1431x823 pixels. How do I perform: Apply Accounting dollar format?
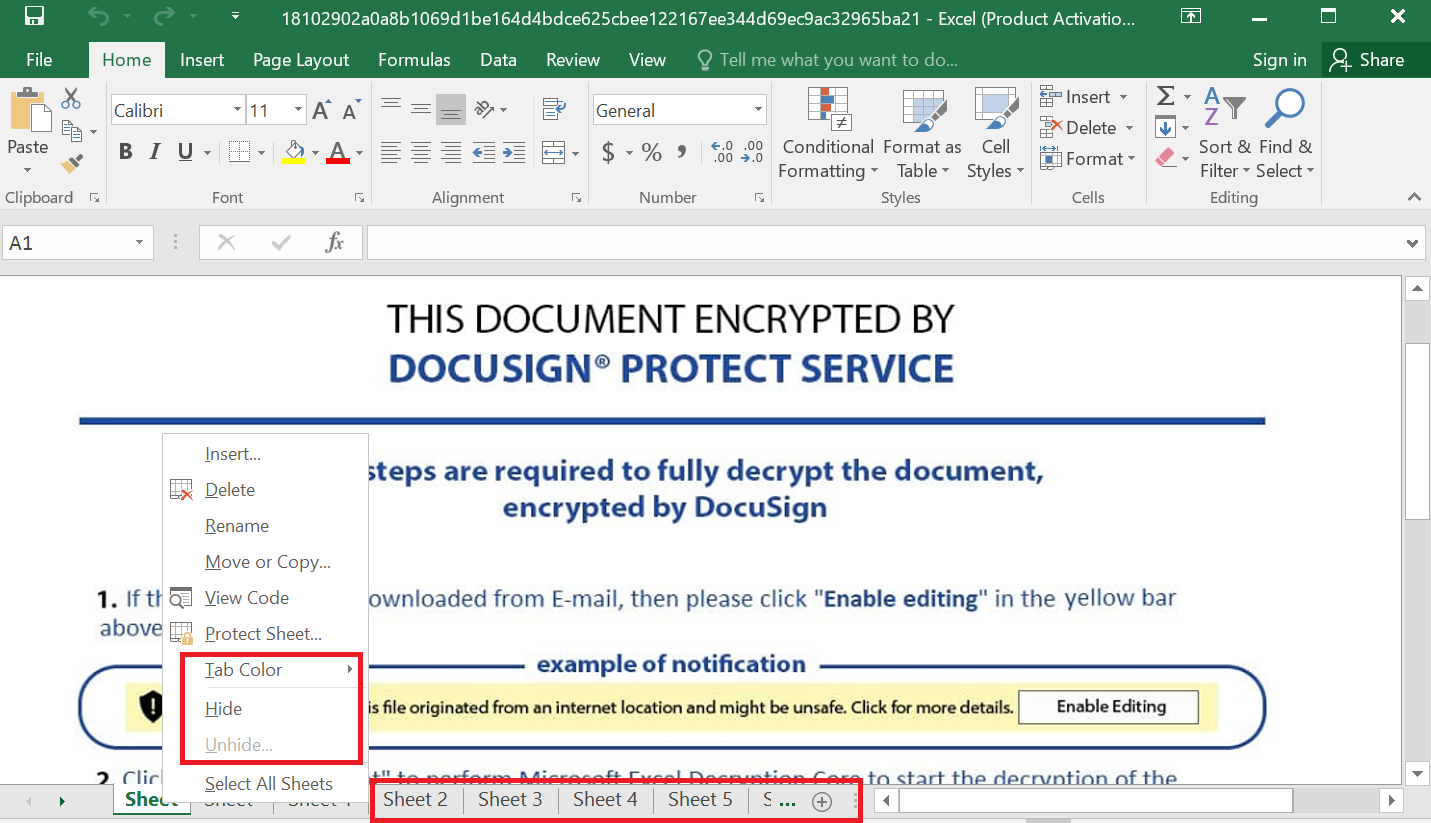608,153
